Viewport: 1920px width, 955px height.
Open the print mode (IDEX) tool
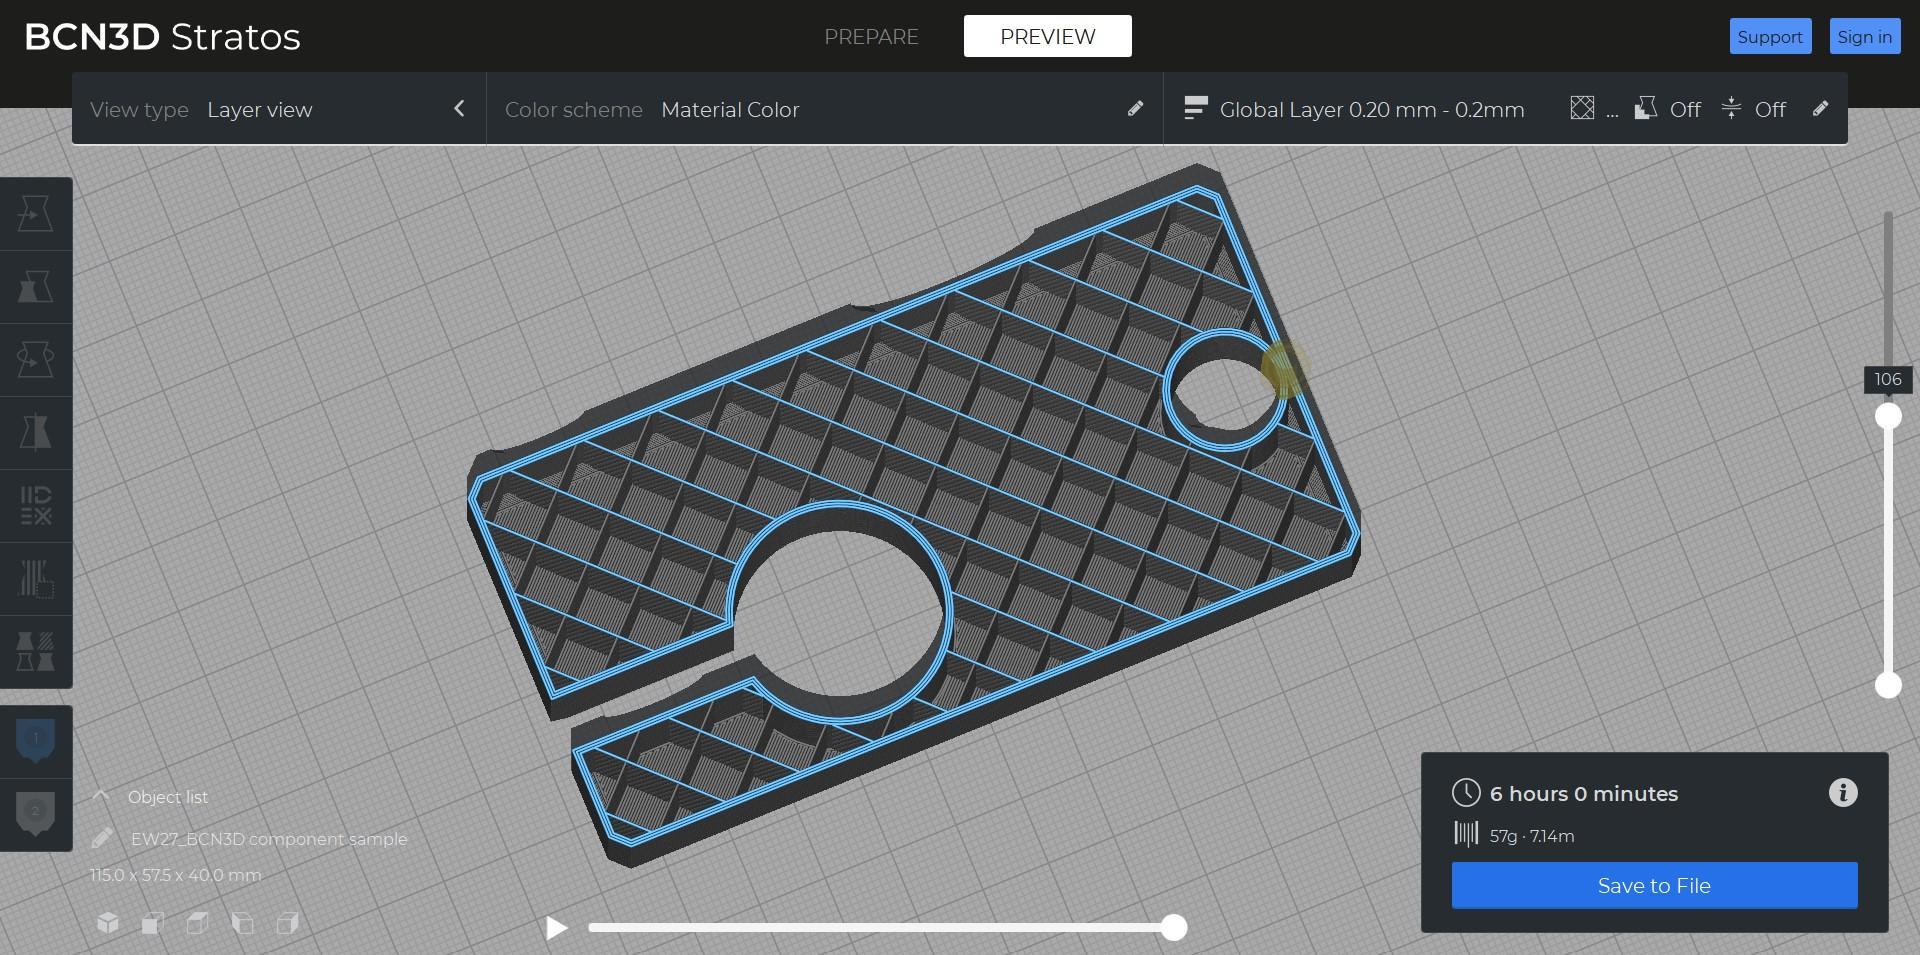pos(36,506)
